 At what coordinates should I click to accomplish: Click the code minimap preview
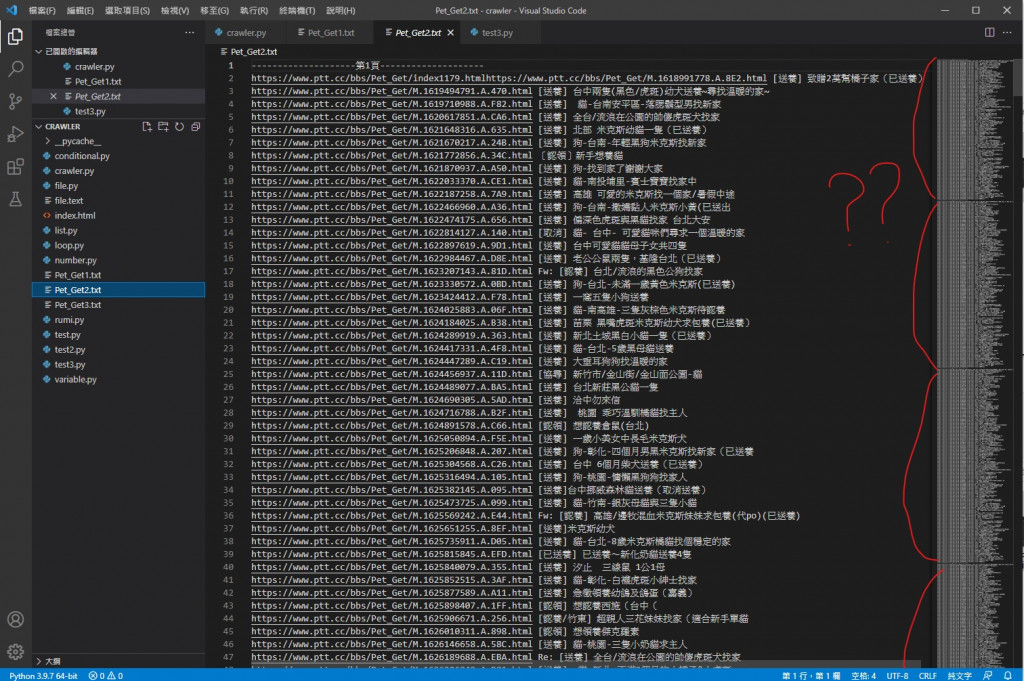tap(973, 362)
